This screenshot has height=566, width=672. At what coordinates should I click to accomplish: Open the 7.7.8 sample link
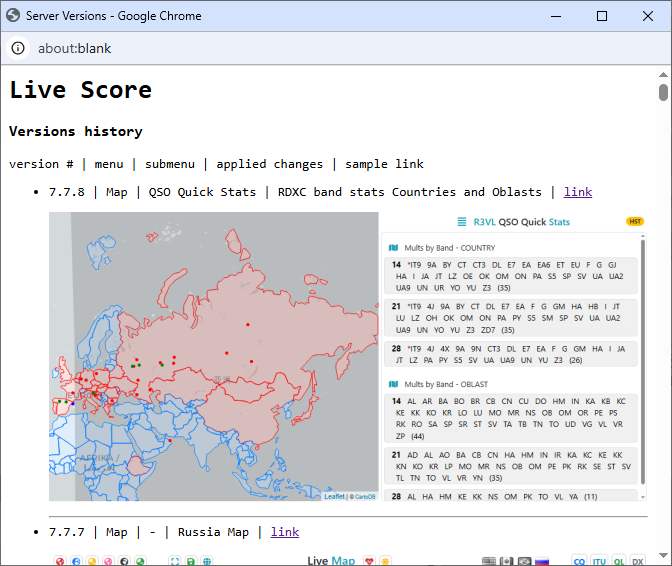[x=578, y=192]
